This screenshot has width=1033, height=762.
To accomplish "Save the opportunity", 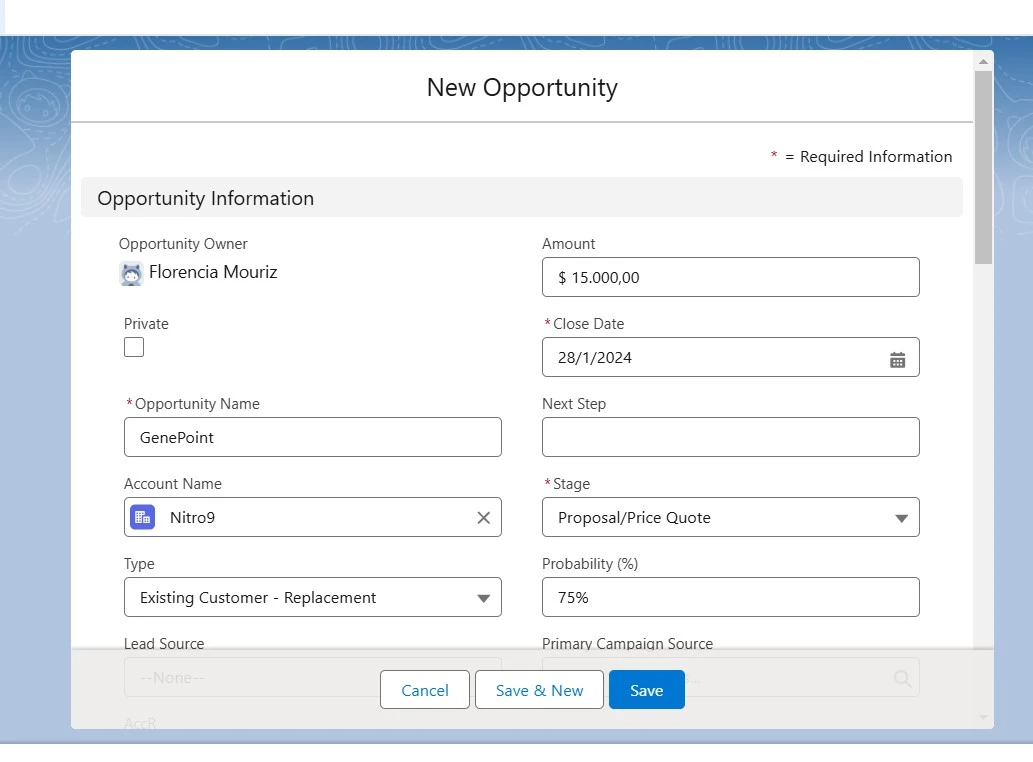I will click(x=646, y=690).
